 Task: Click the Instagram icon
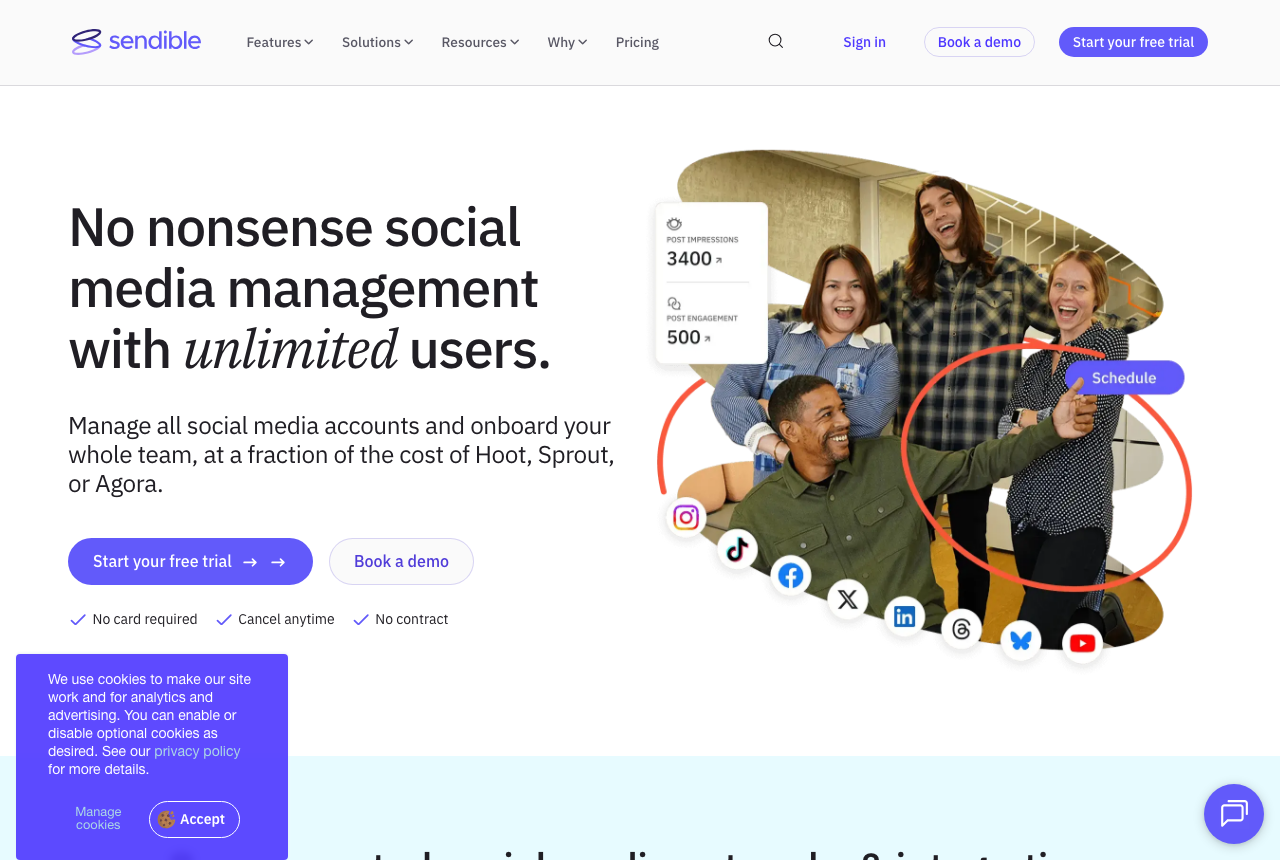(686, 517)
